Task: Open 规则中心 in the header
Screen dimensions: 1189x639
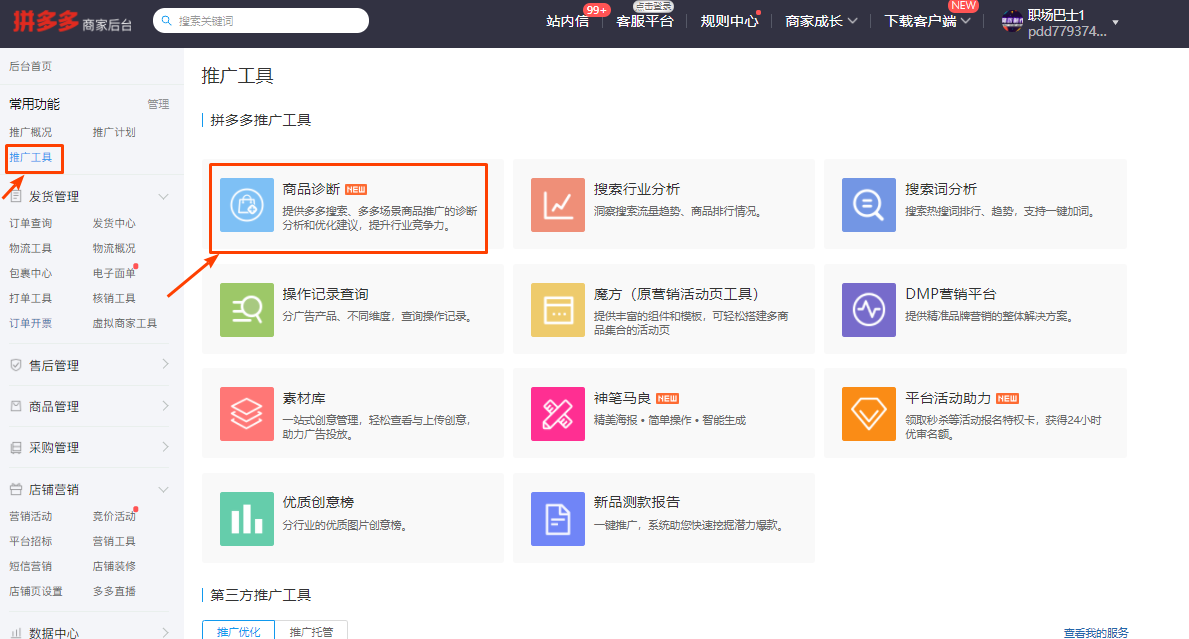Action: pyautogui.click(x=729, y=21)
